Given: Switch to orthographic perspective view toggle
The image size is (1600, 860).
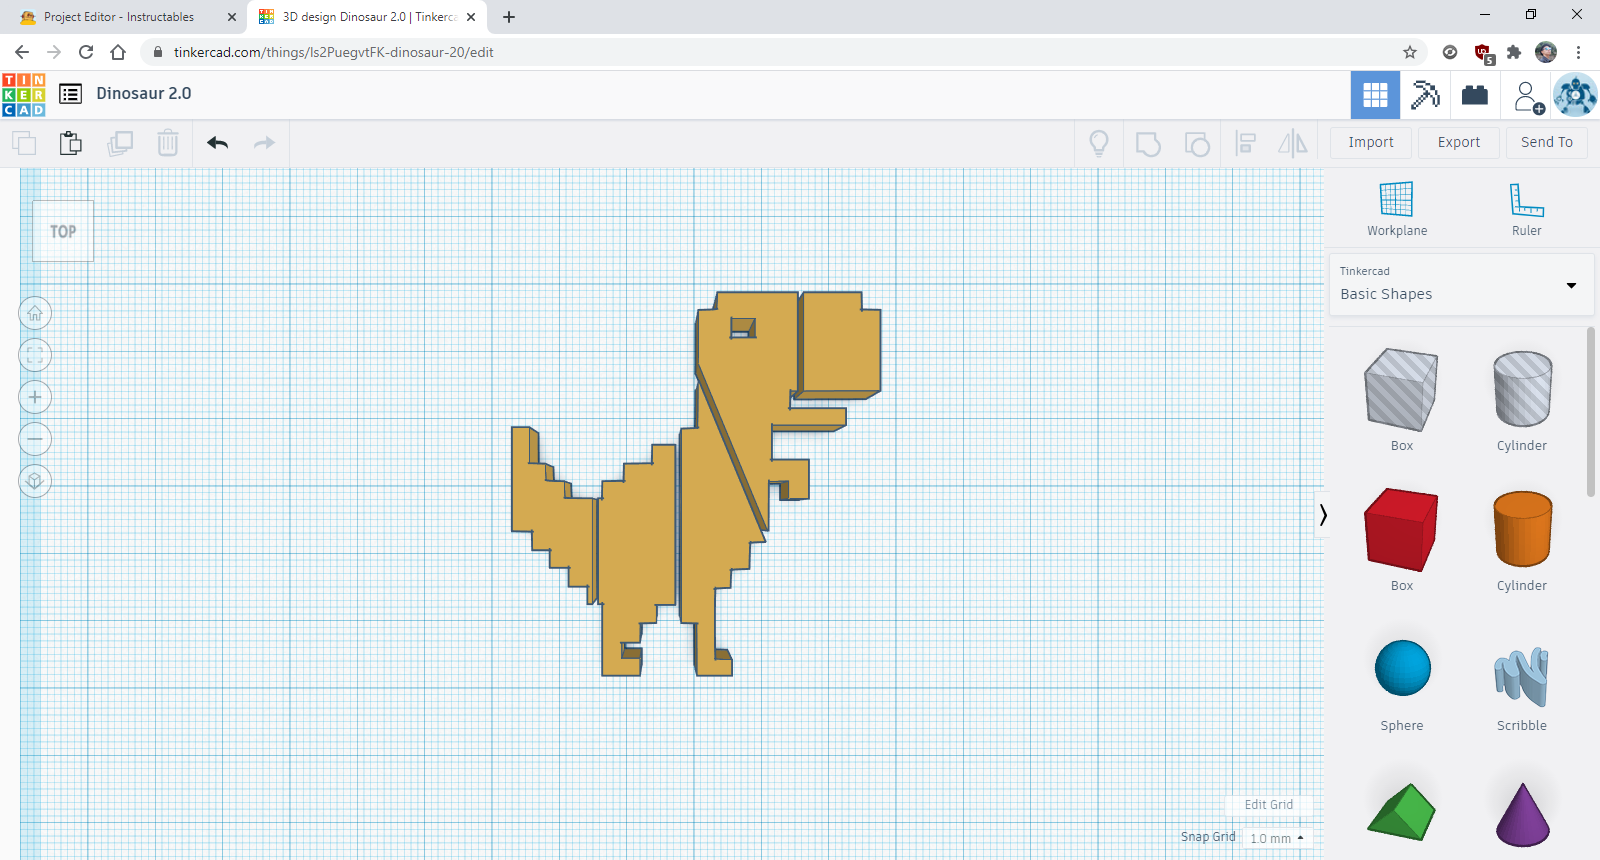Looking at the screenshot, I should (x=35, y=481).
